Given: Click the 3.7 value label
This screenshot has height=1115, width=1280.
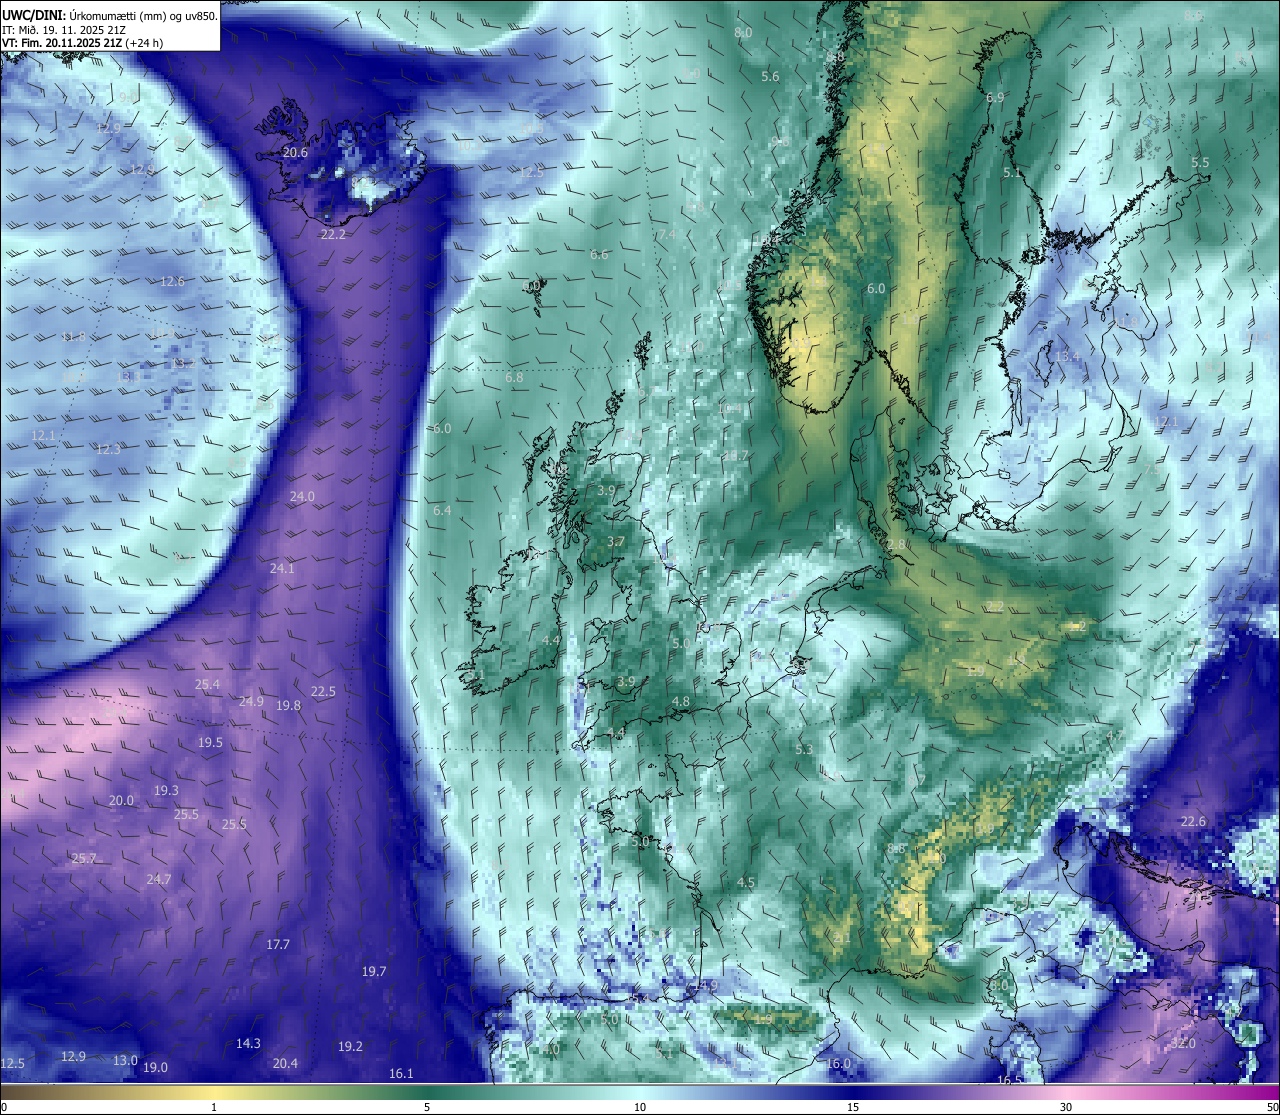Looking at the screenshot, I should [616, 541].
